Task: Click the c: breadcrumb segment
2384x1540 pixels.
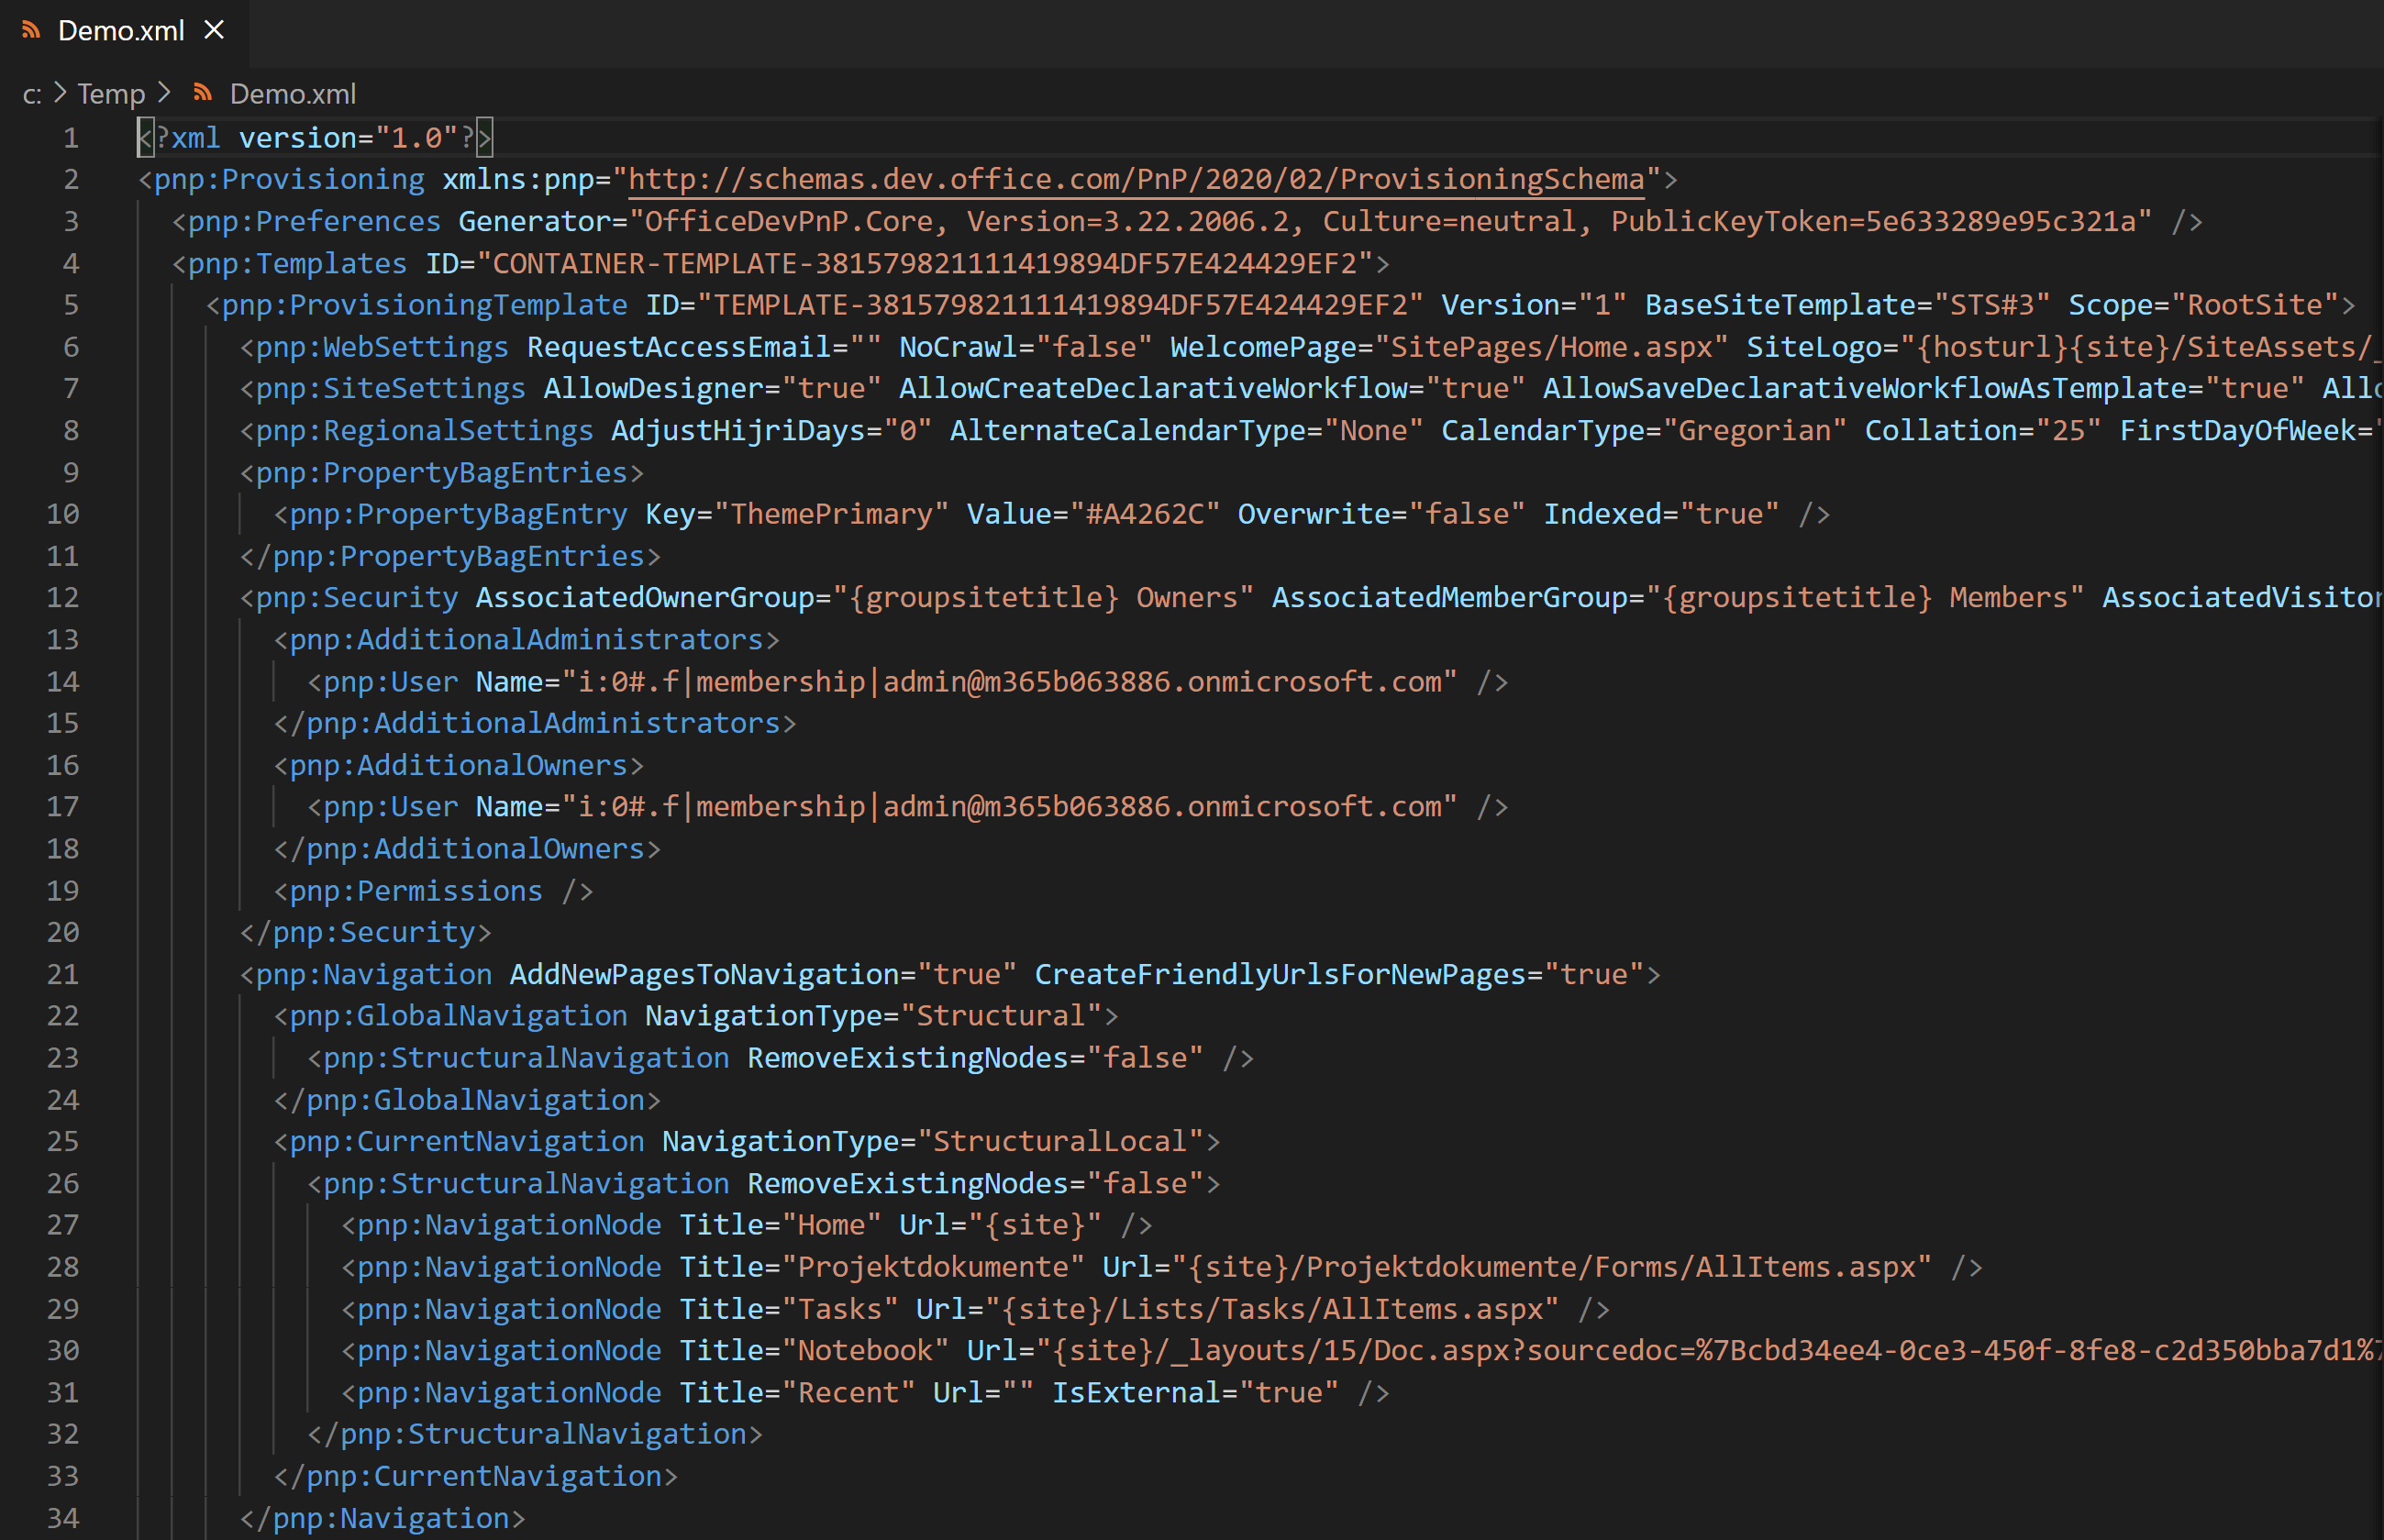Action: 32,94
